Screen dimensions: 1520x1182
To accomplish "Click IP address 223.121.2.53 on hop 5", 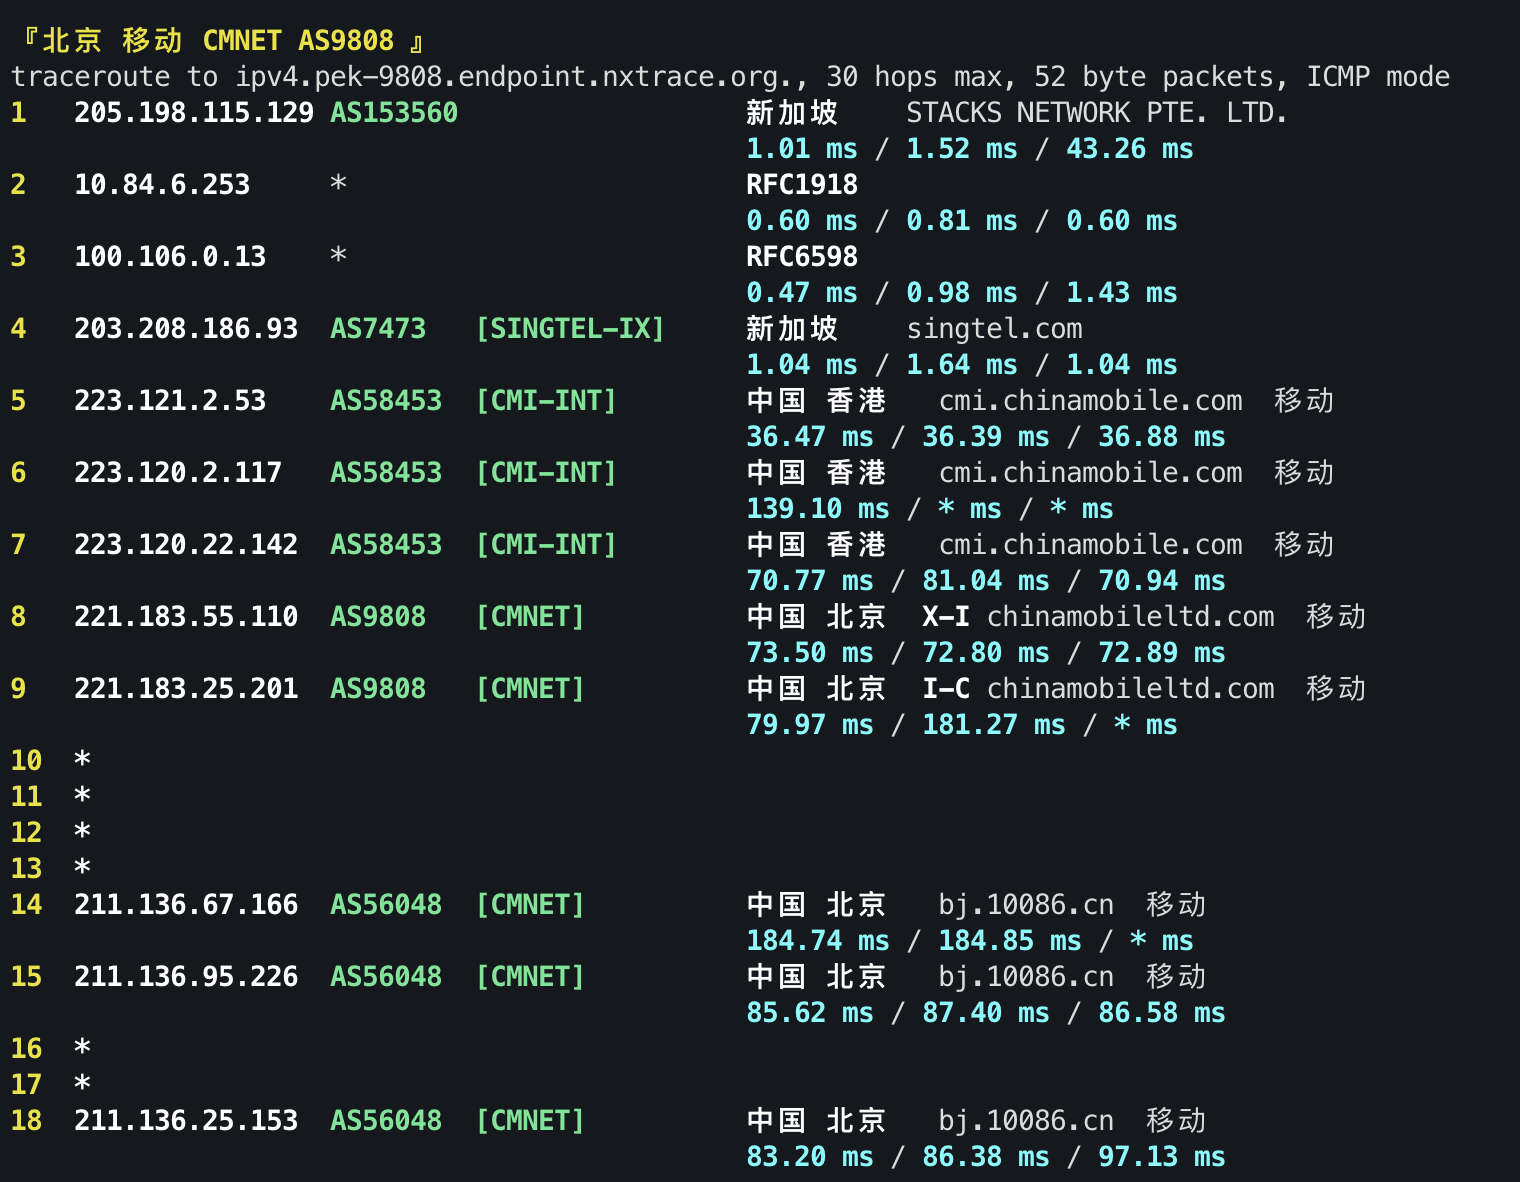I will click(169, 400).
